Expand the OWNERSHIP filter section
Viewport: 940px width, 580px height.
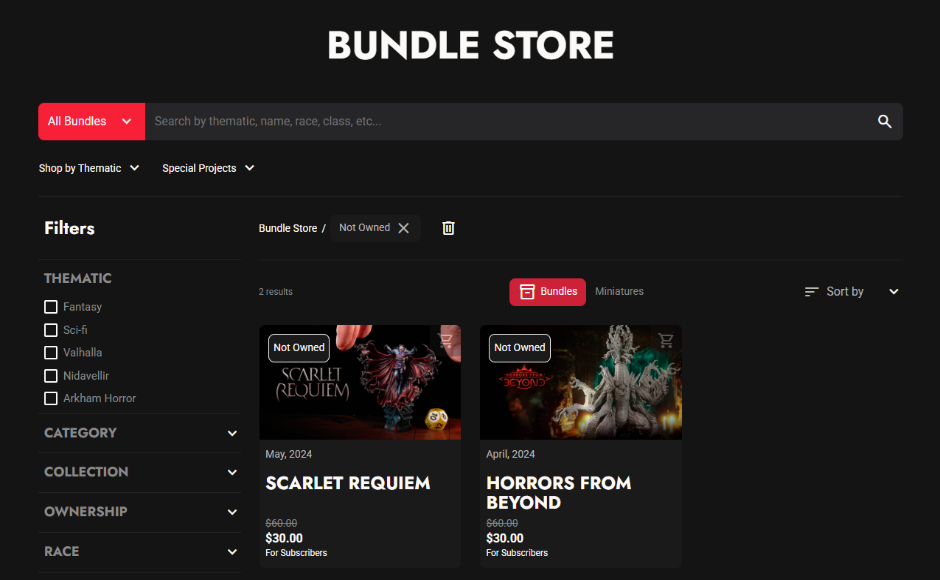click(140, 512)
